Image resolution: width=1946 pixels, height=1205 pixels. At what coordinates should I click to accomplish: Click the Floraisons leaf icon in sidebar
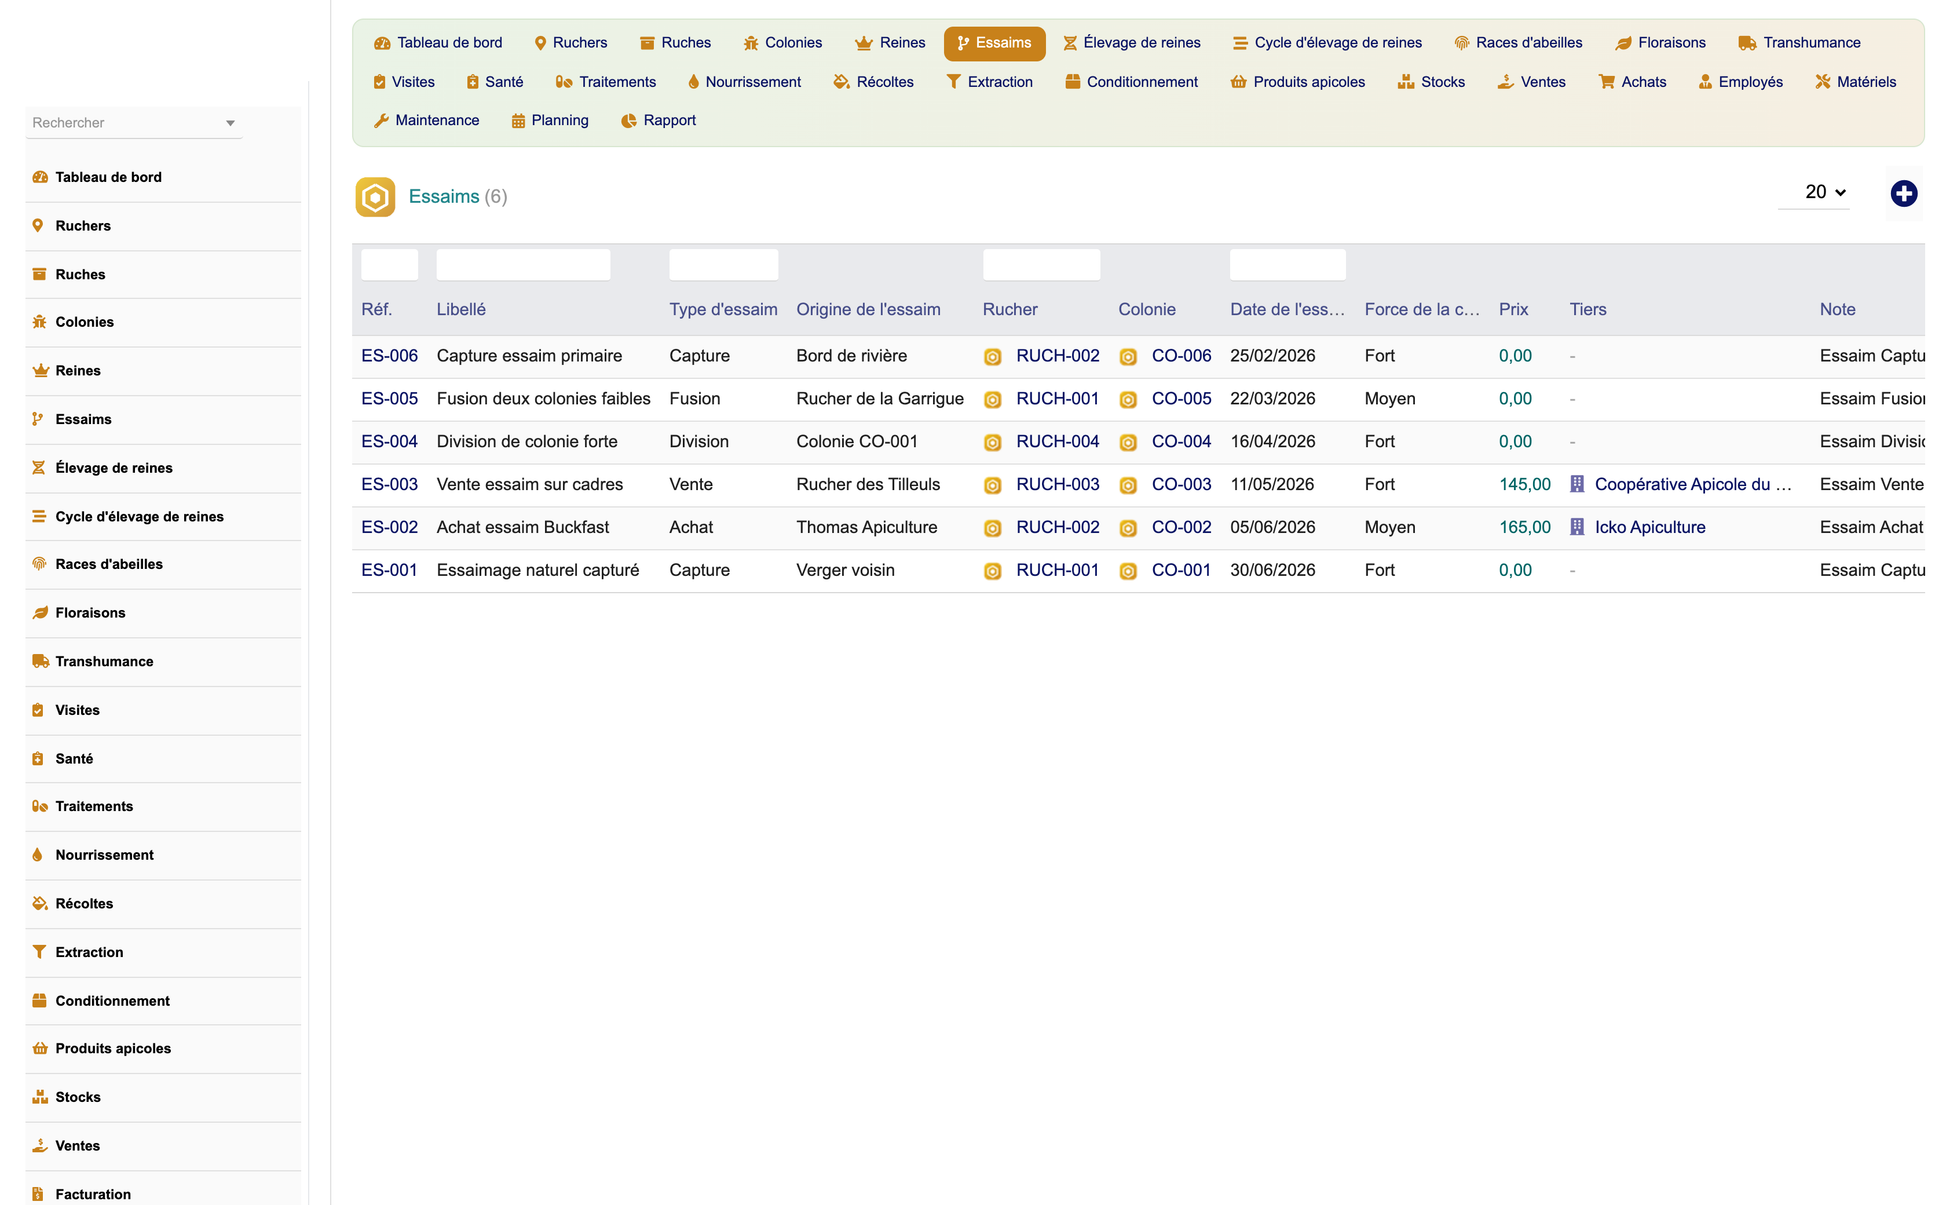pyautogui.click(x=40, y=613)
